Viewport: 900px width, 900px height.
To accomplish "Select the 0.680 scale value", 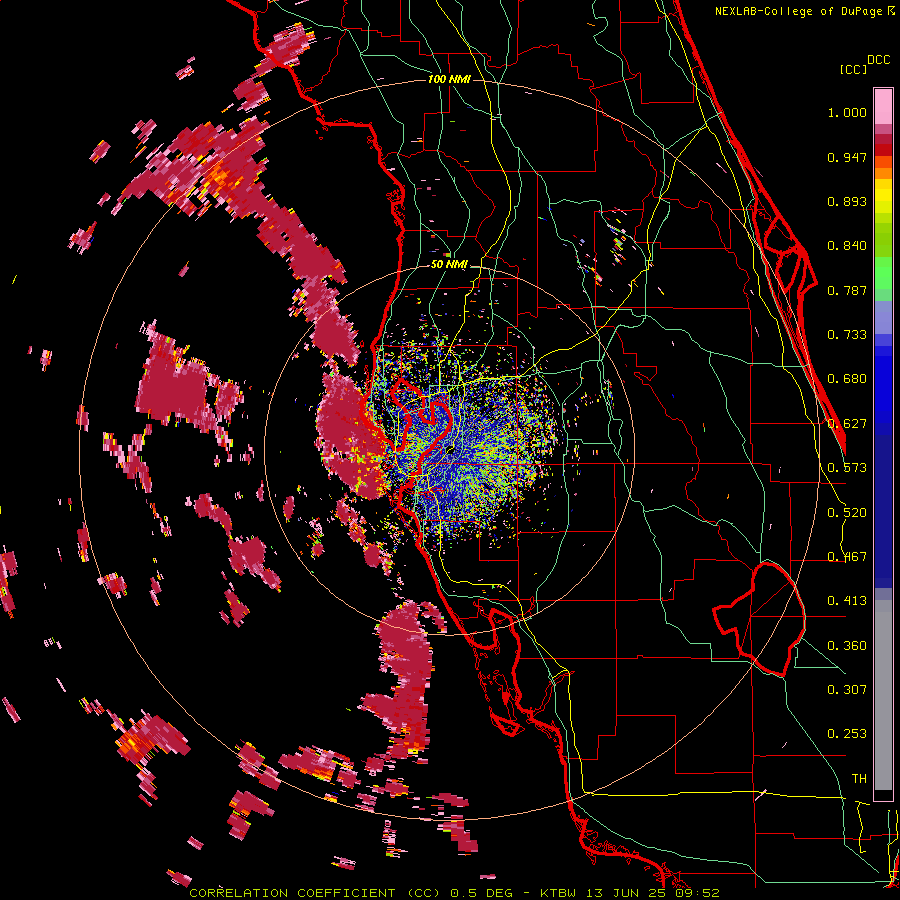I will (847, 379).
